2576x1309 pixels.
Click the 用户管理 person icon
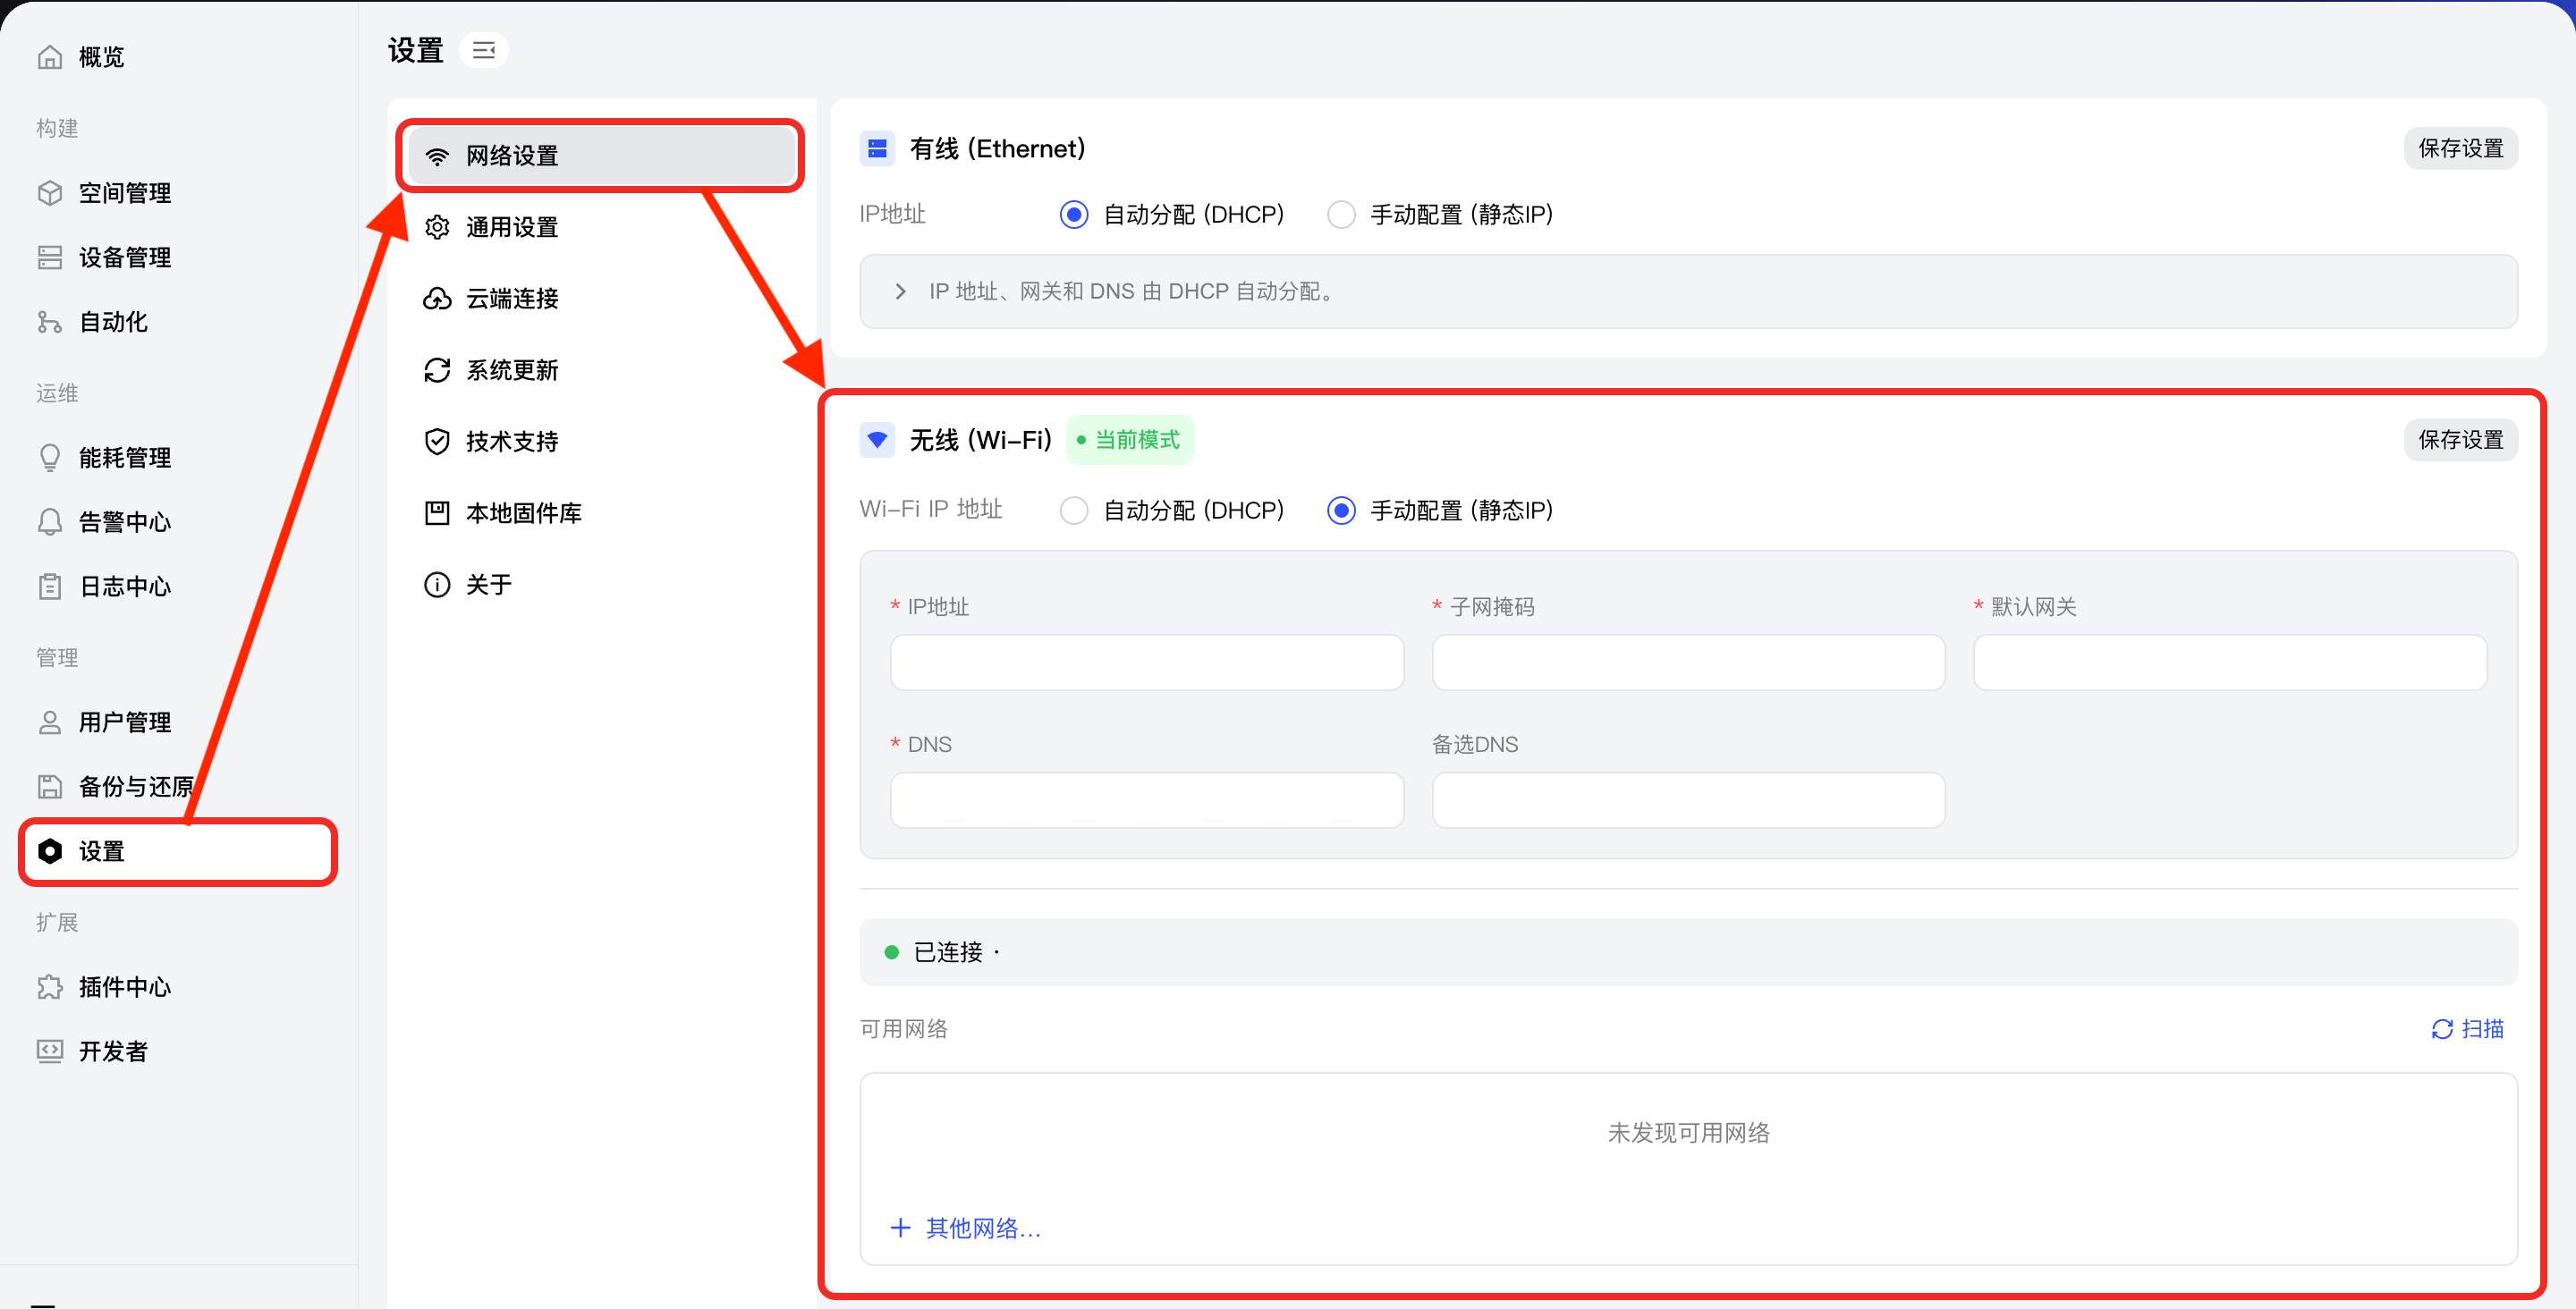[x=50, y=722]
